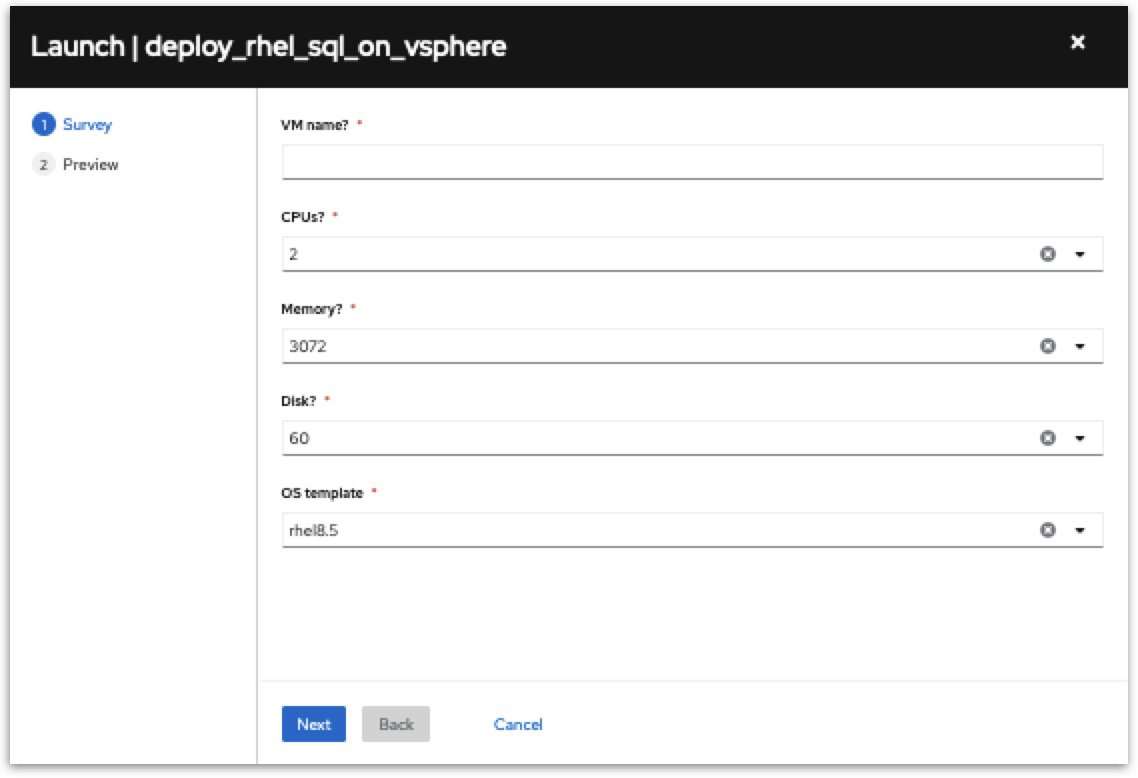Screen dimensions: 1138x778
Task: Focus the VM name text field
Action: coord(692,162)
